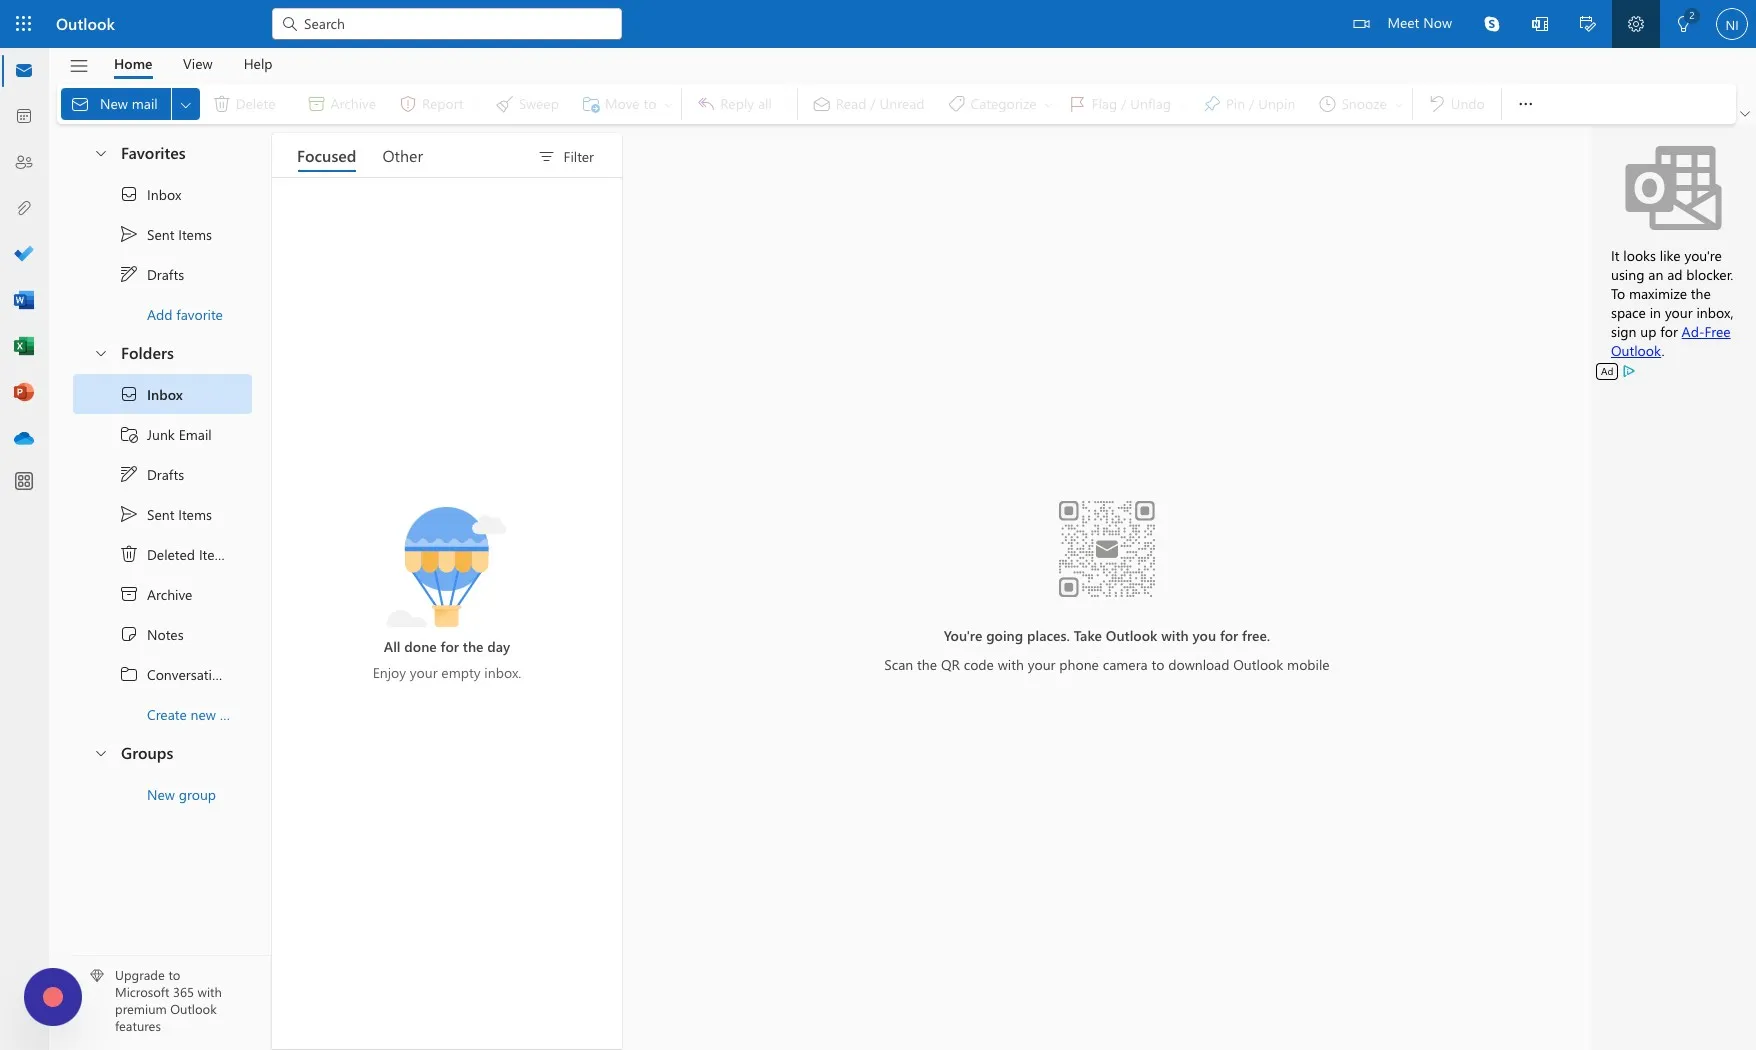Switch to the Home ribbon tab
Image resolution: width=1756 pixels, height=1050 pixels.
[133, 64]
